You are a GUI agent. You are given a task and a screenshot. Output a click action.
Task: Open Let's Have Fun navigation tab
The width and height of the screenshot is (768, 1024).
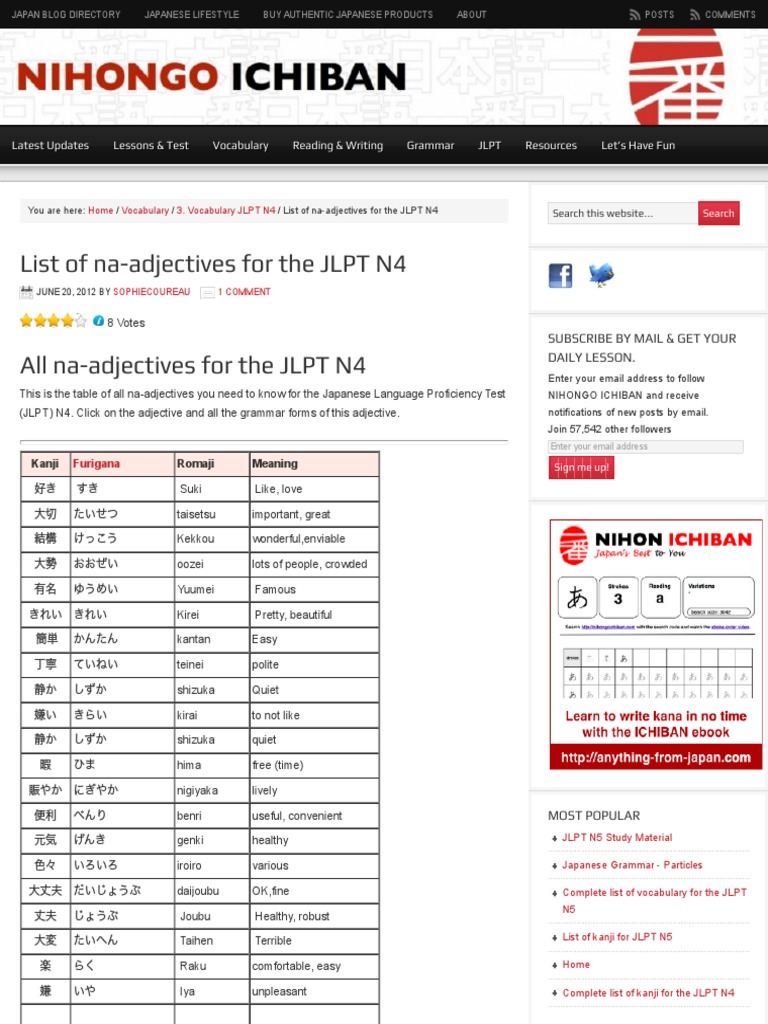638,145
